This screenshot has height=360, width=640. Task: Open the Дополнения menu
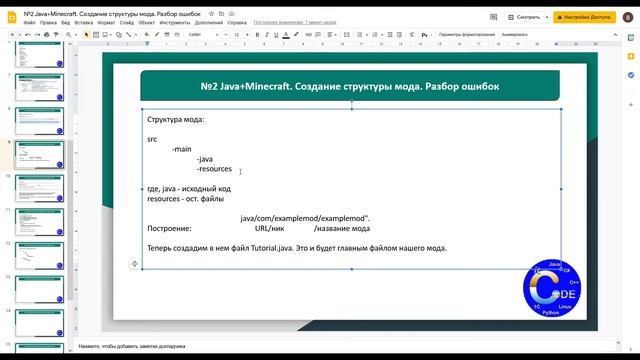(x=209, y=23)
